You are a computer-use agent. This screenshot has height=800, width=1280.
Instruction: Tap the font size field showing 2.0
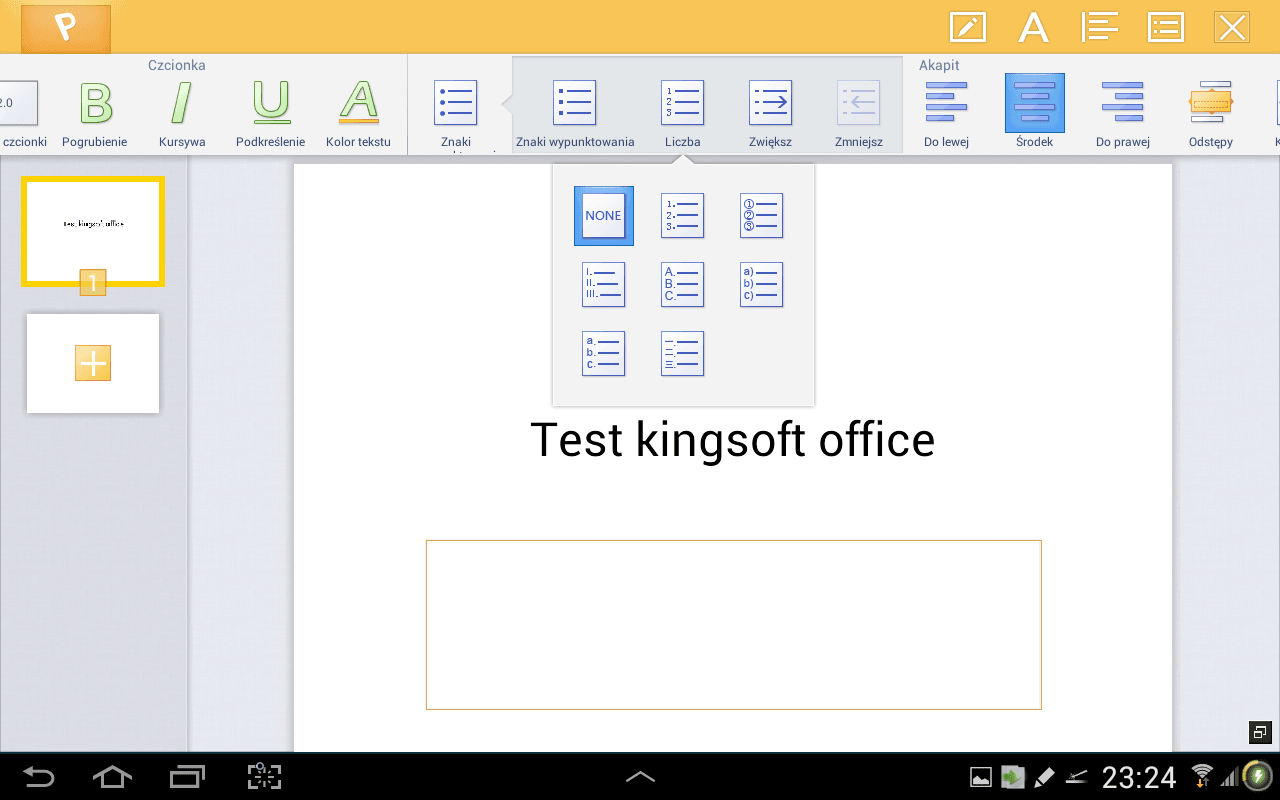18,103
